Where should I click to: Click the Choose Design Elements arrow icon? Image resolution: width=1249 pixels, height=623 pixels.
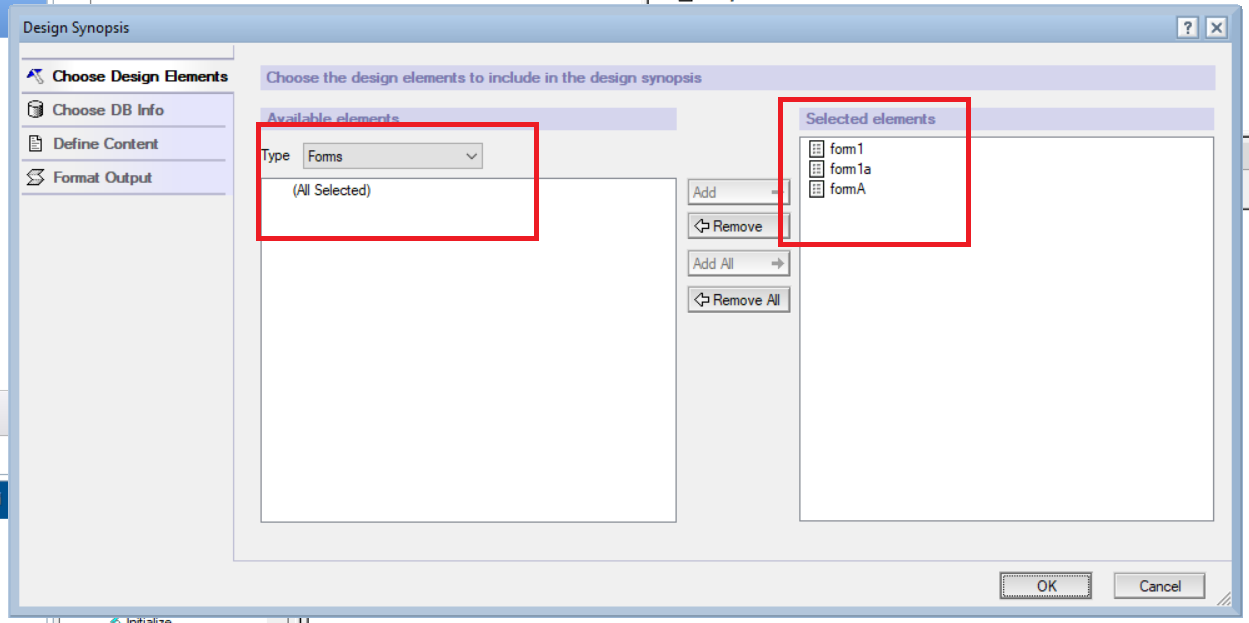[34, 75]
